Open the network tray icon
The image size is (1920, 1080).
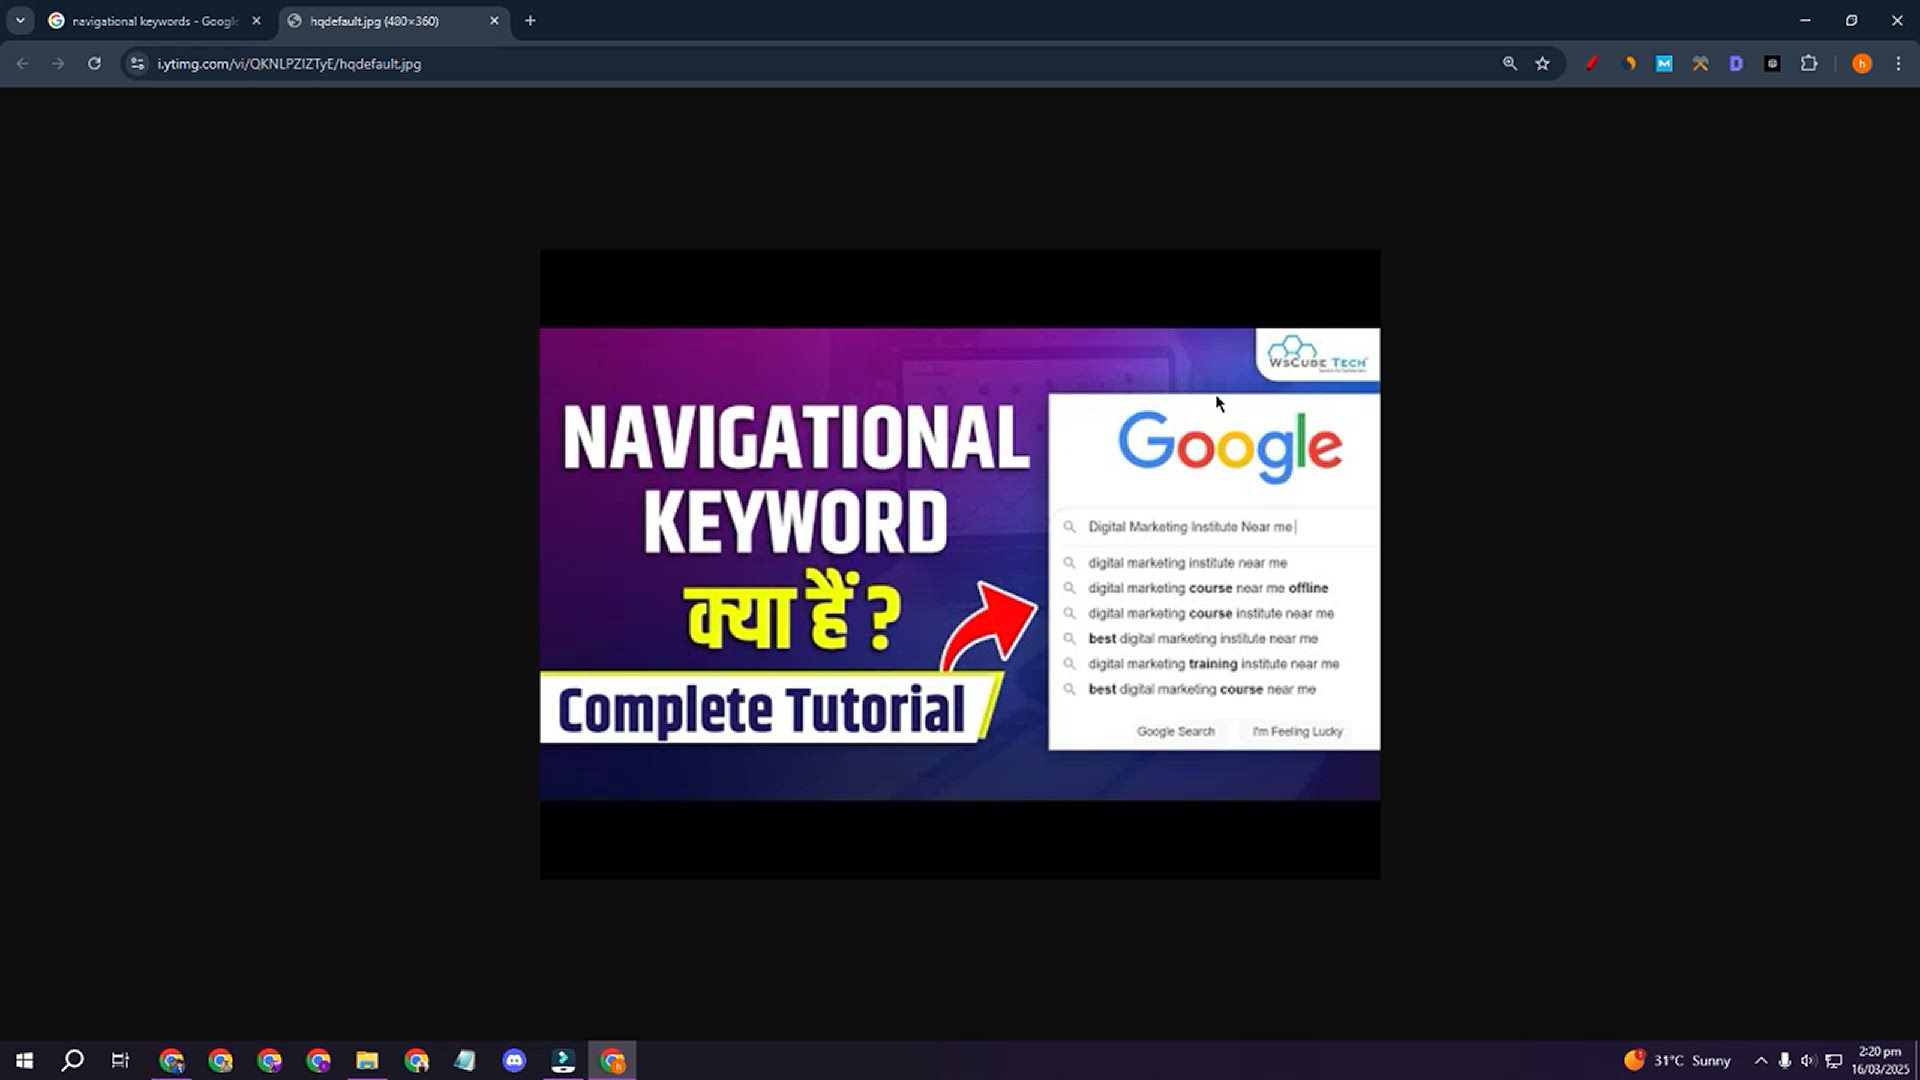(x=1834, y=1061)
